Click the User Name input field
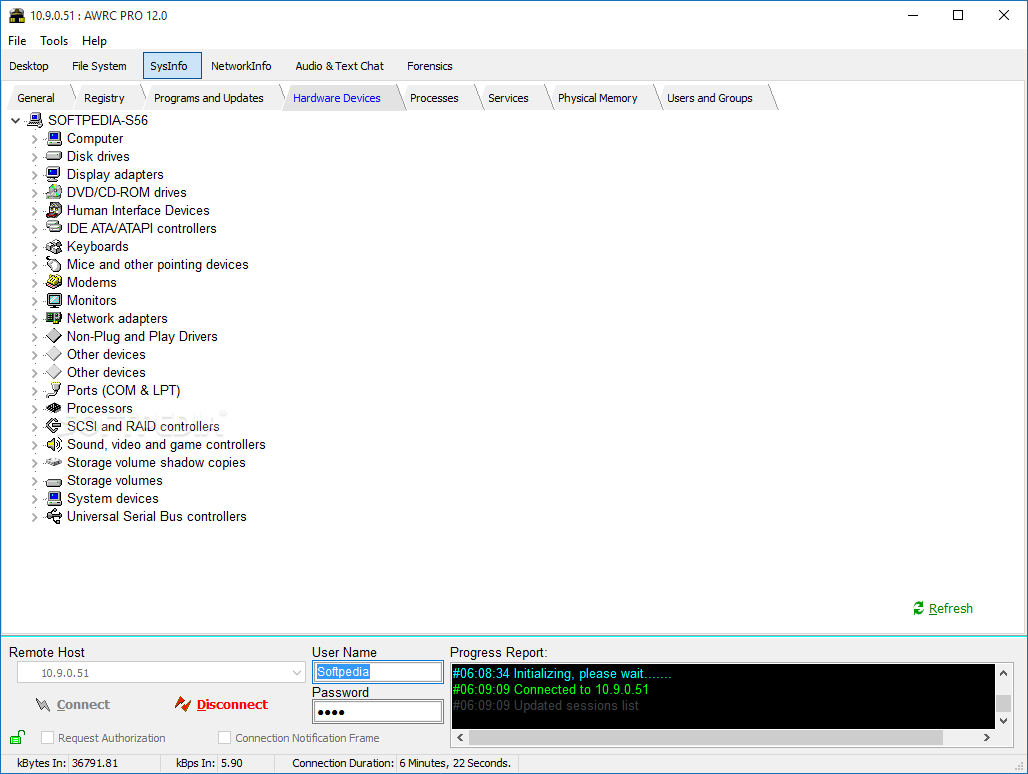This screenshot has height=774, width=1028. point(378,672)
